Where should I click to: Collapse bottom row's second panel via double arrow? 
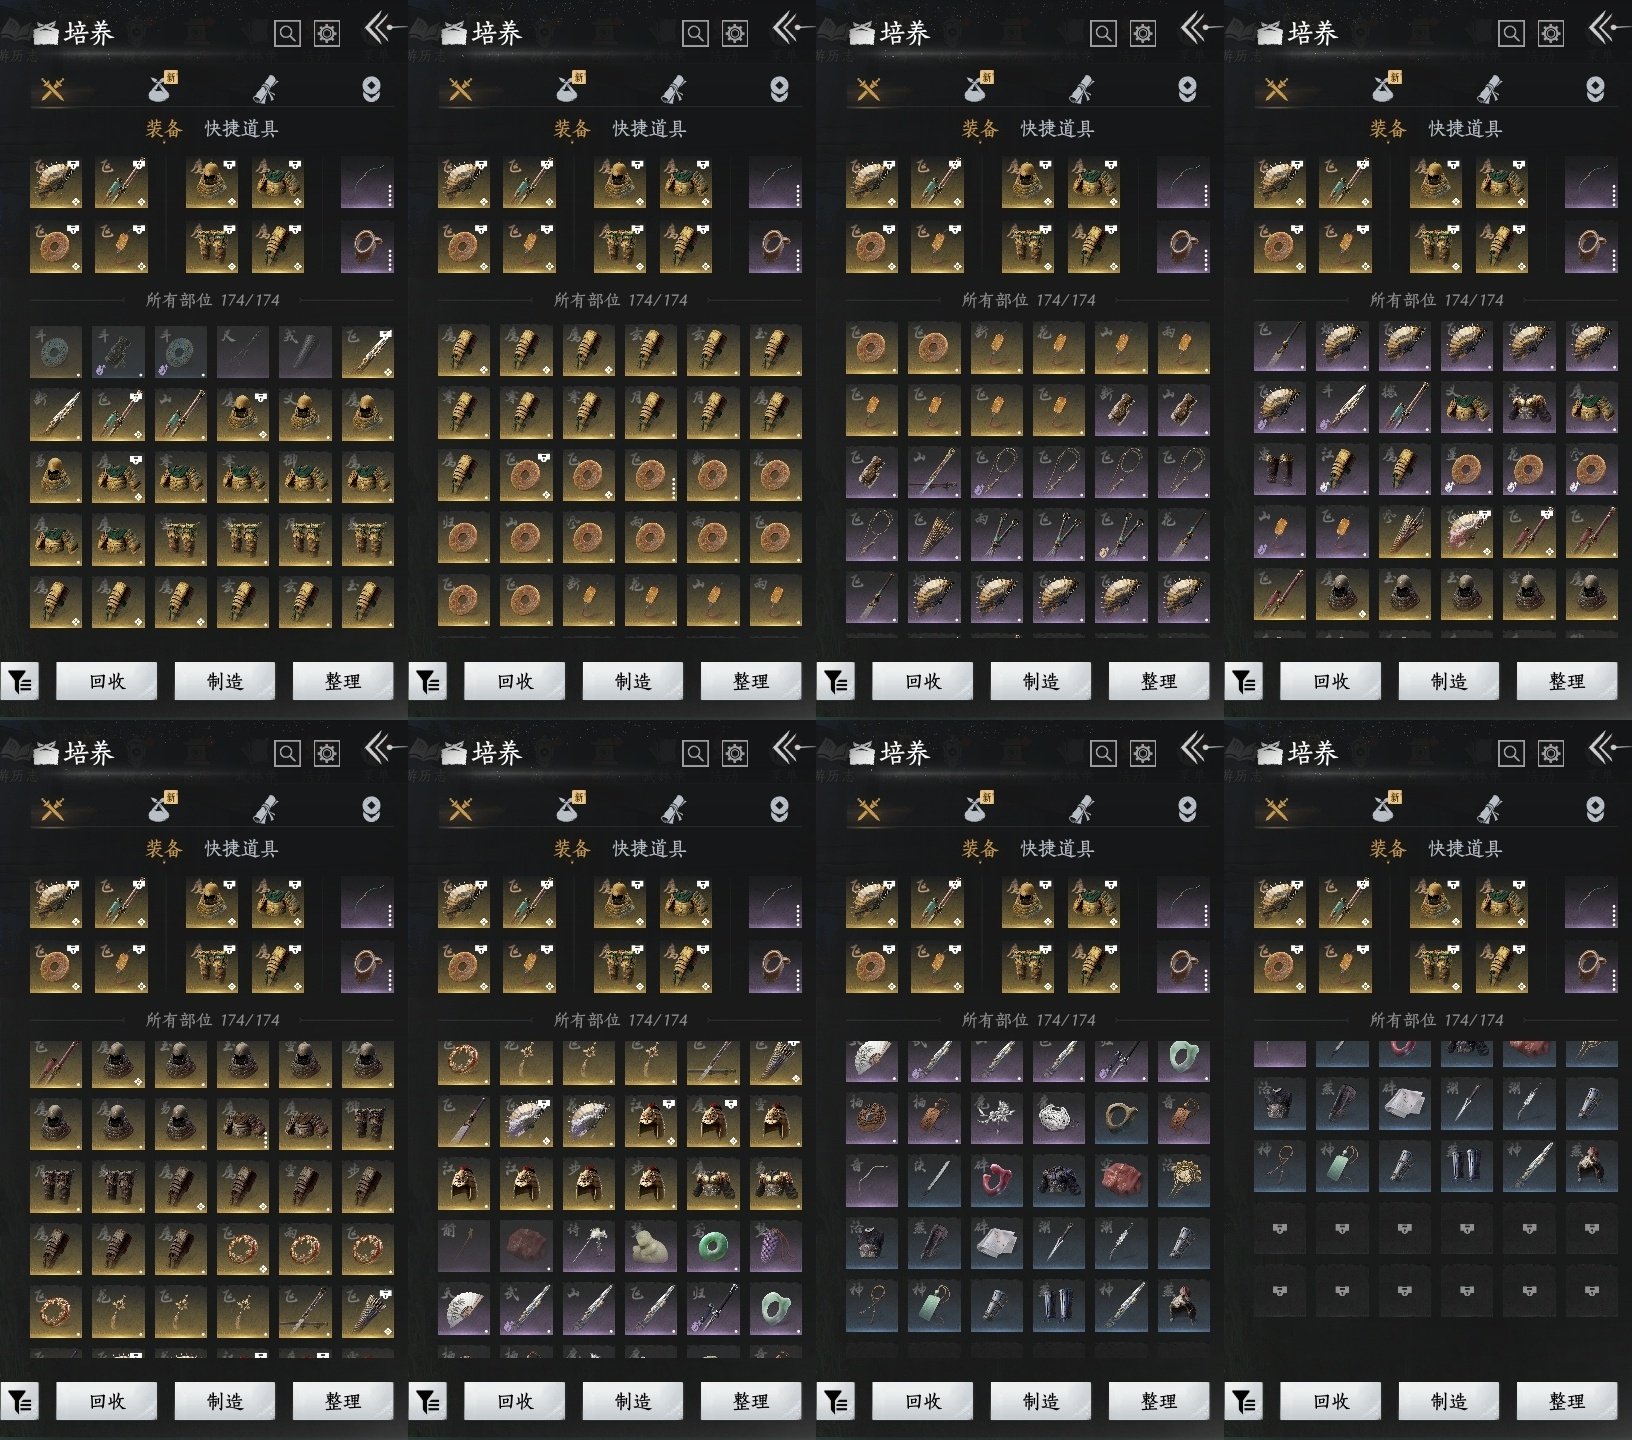pyautogui.click(x=792, y=748)
